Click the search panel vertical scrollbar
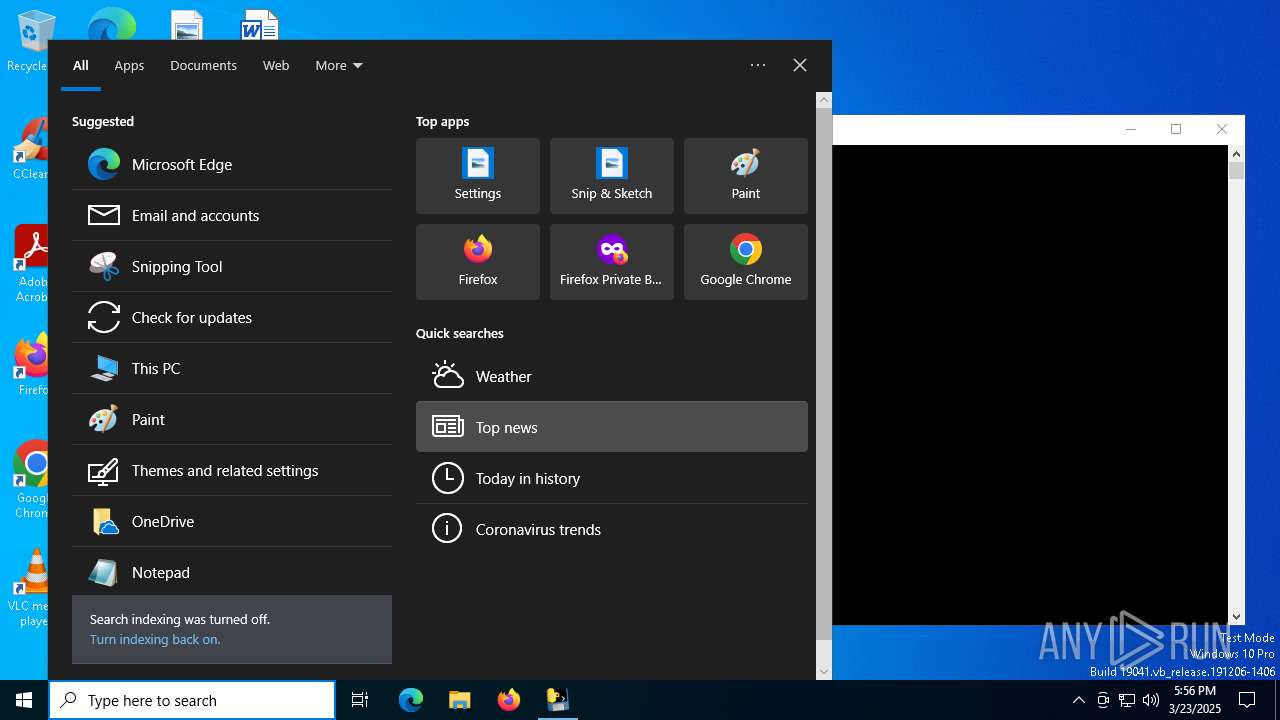Viewport: 1280px width, 720px height. [824, 374]
